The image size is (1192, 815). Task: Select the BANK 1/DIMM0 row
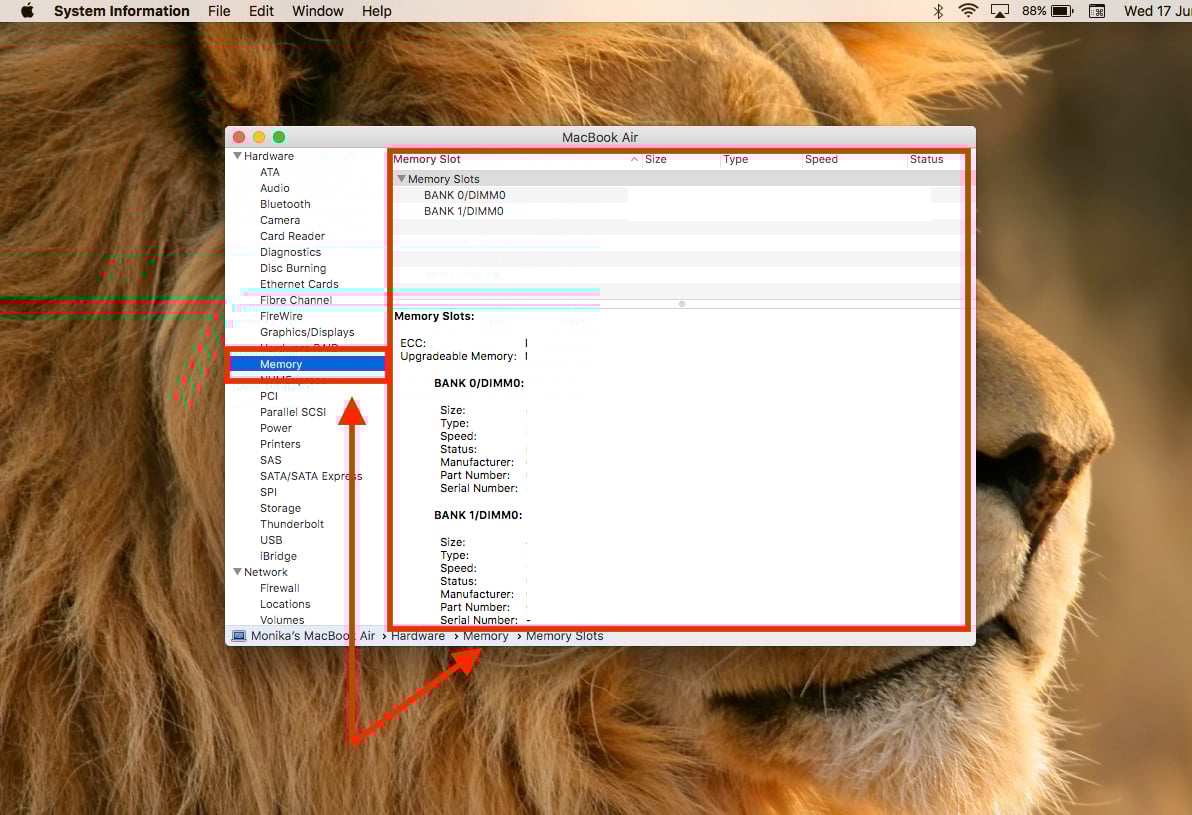tap(677, 211)
